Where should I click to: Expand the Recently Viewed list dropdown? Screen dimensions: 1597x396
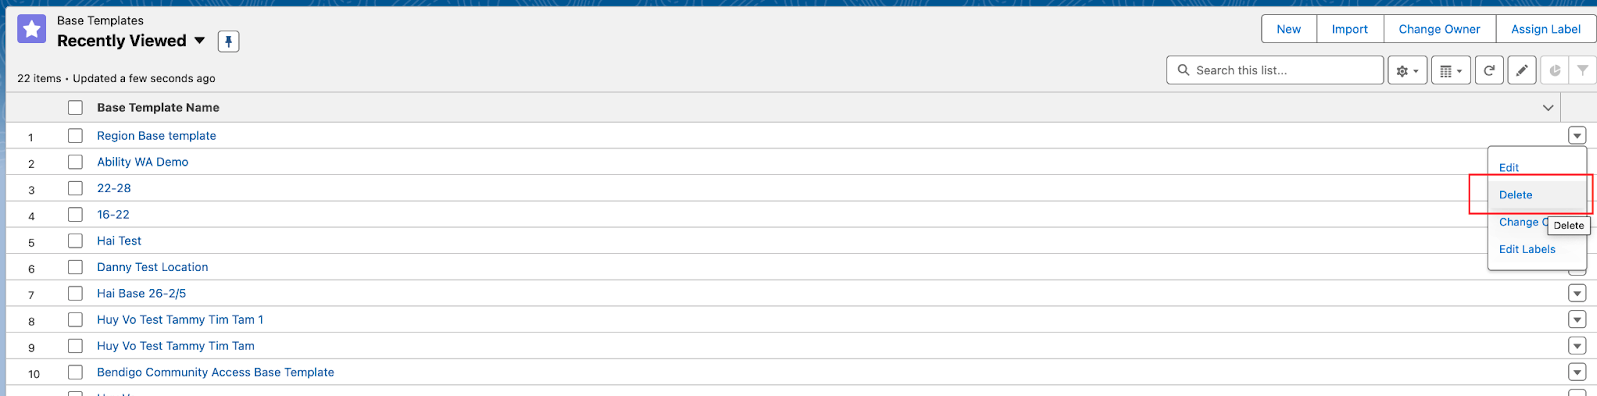coord(199,41)
